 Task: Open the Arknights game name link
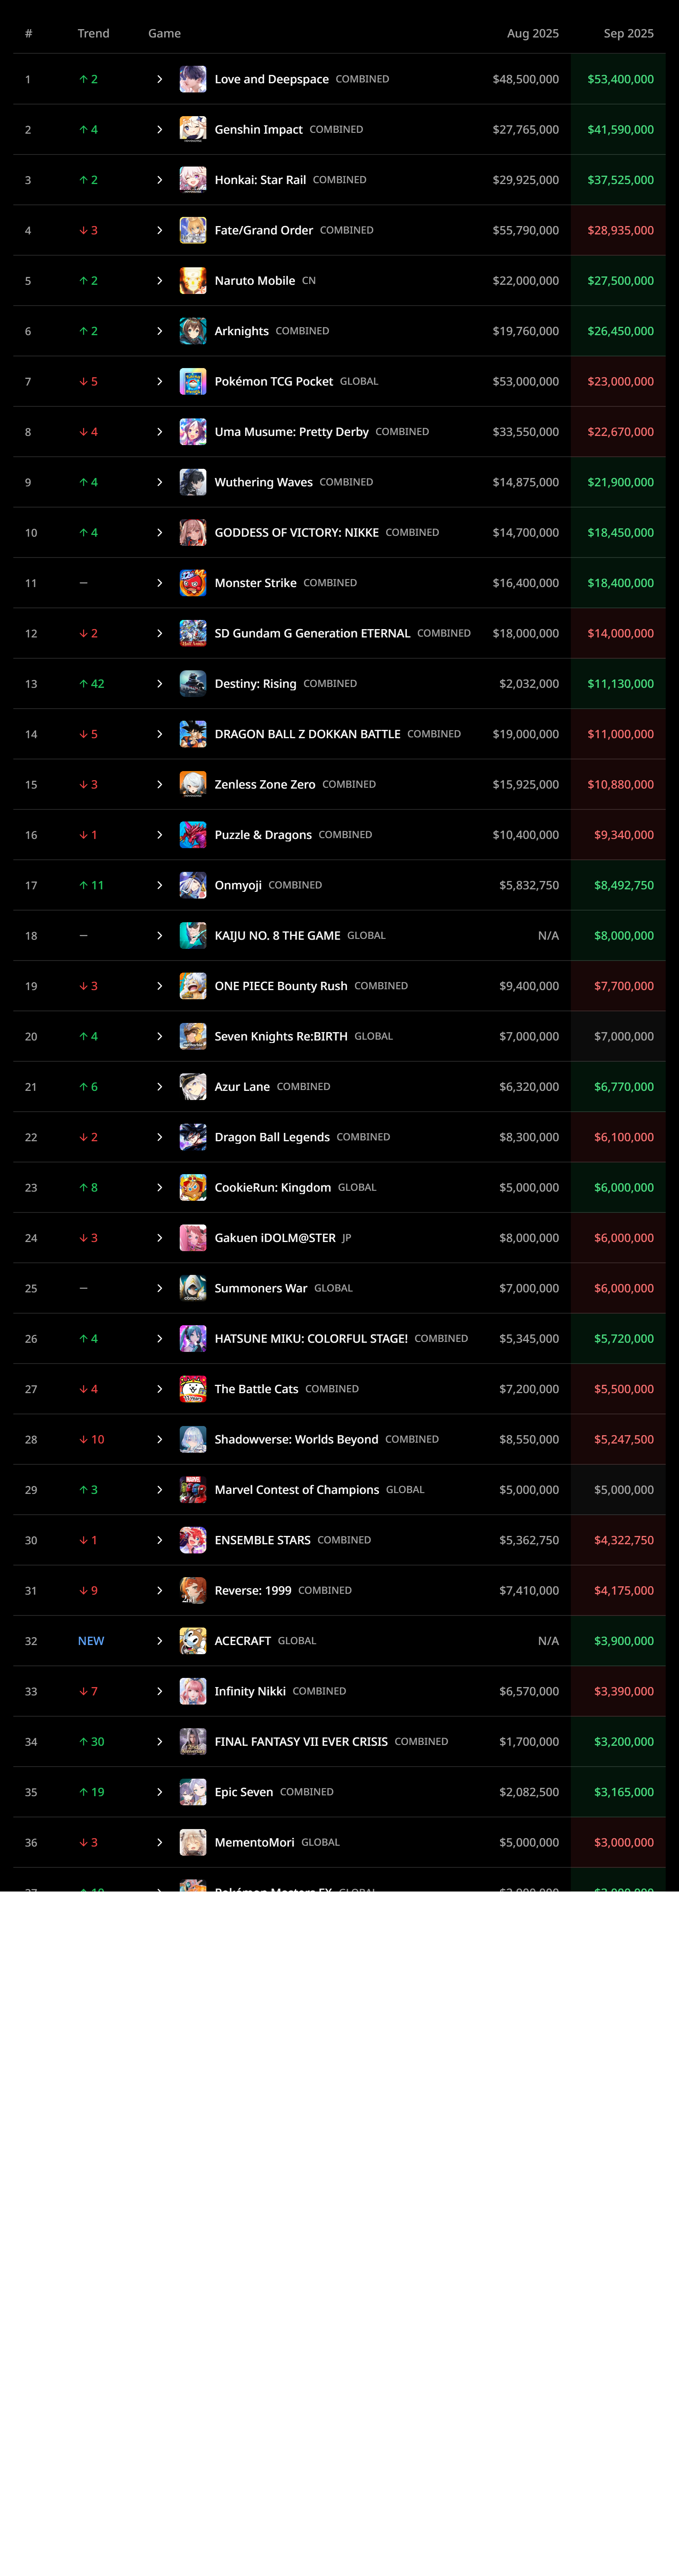241,331
